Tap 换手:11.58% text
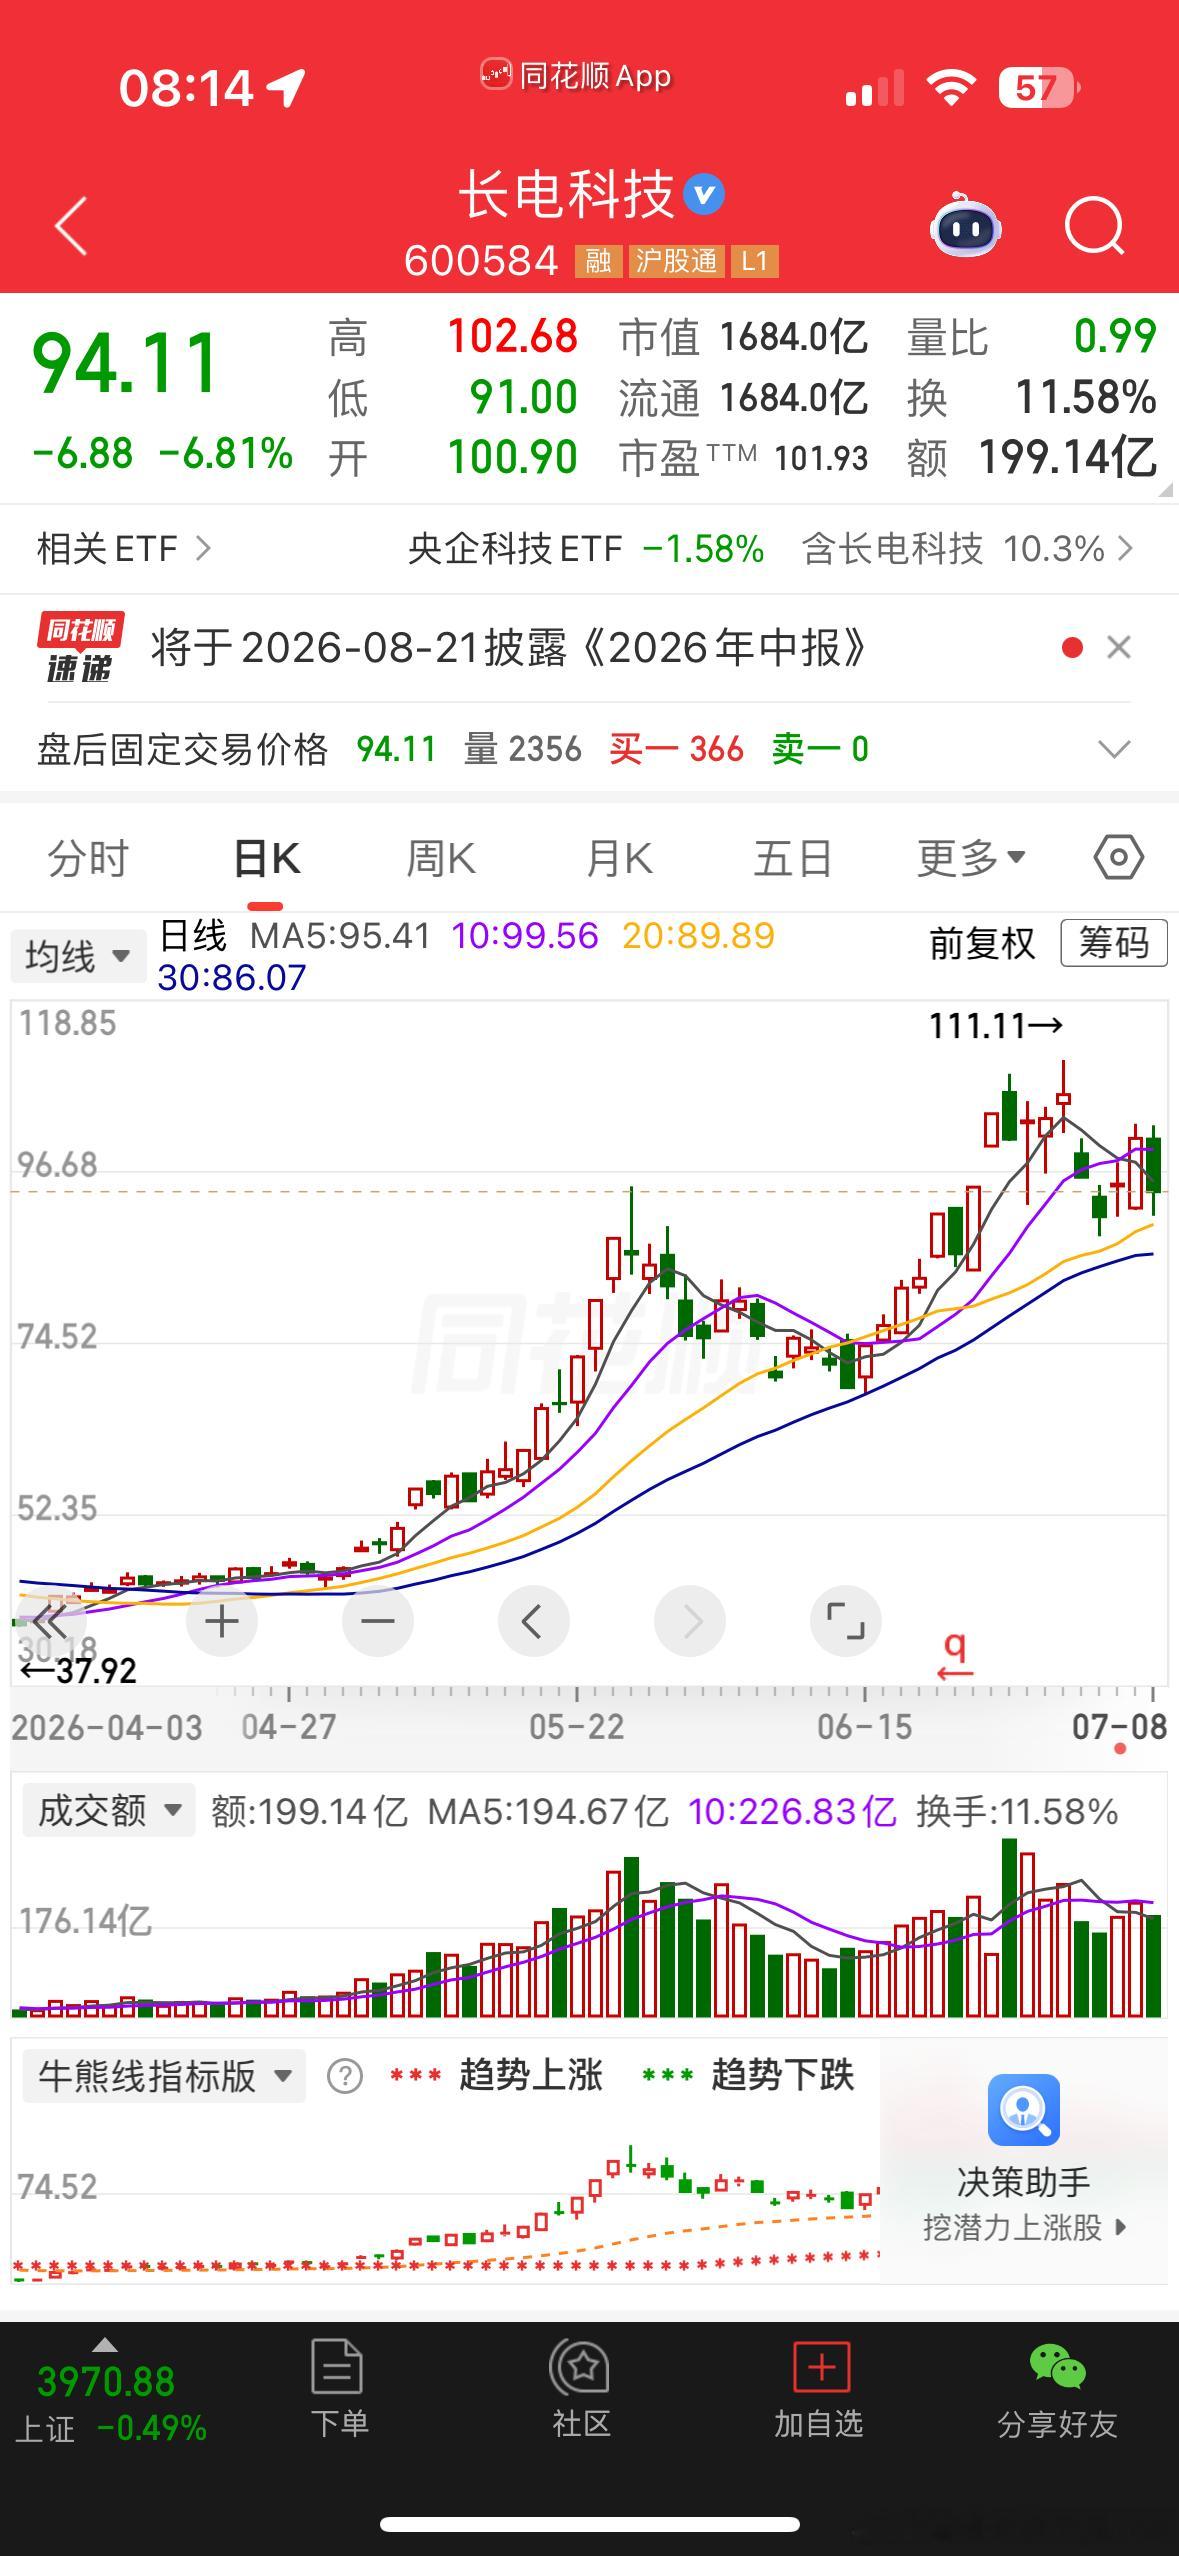1179x2556 pixels. tap(1016, 1811)
